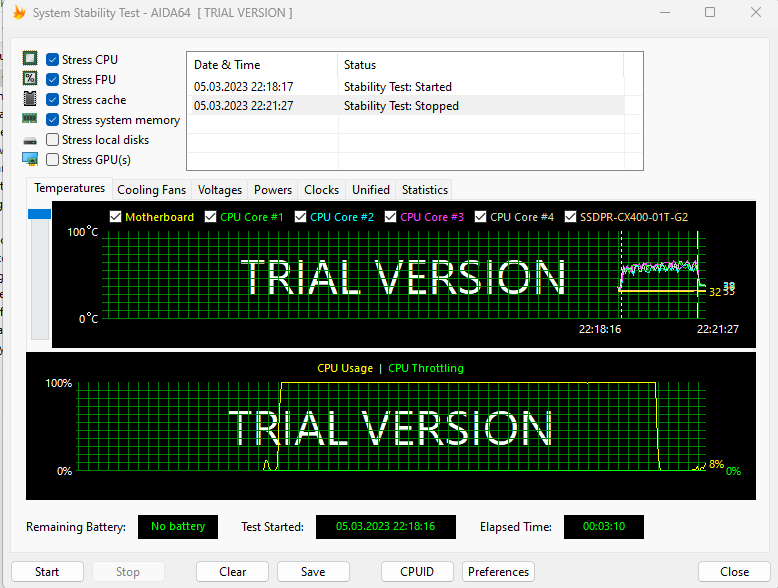The height and width of the screenshot is (588, 778).
Task: Click the percent FPU icon beside Stress FPU
Action: [30, 78]
